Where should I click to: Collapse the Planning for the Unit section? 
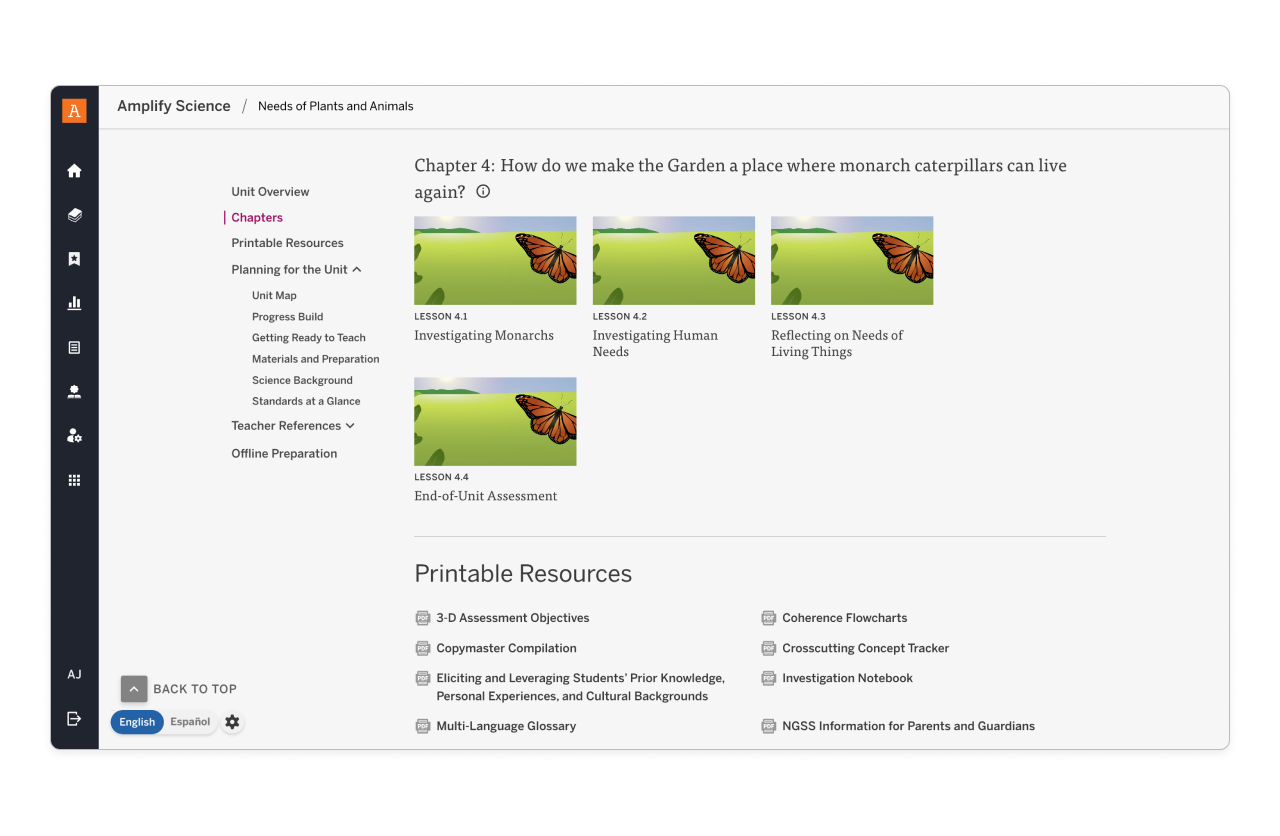(356, 270)
